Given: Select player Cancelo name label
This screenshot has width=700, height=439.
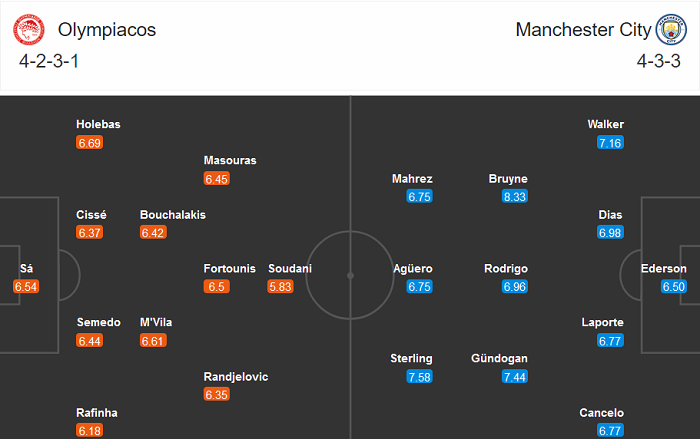Looking at the screenshot, I should point(601,412).
